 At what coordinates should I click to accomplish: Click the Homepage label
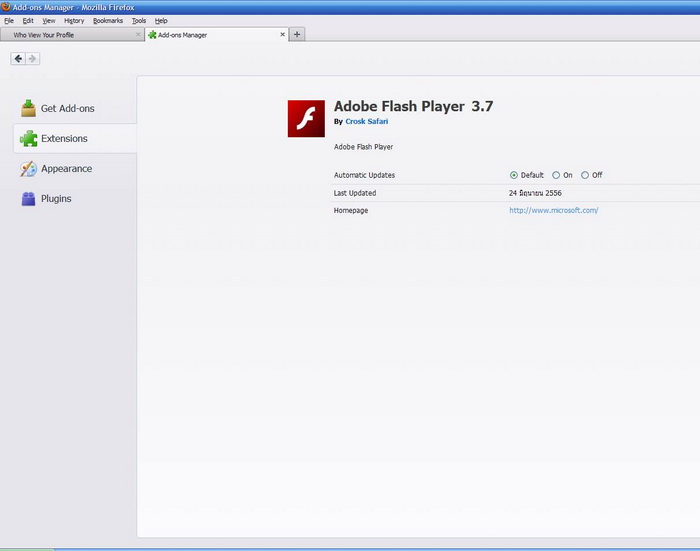[351, 210]
